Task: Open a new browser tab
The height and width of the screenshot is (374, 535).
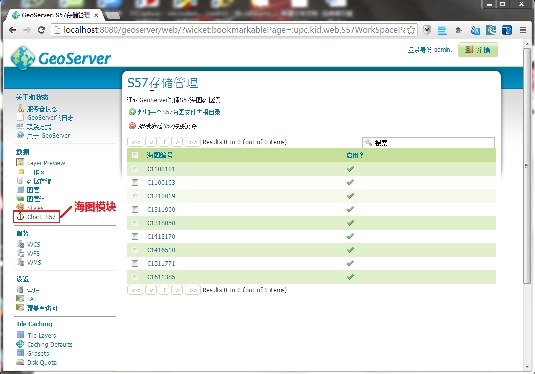Action: 113,15
